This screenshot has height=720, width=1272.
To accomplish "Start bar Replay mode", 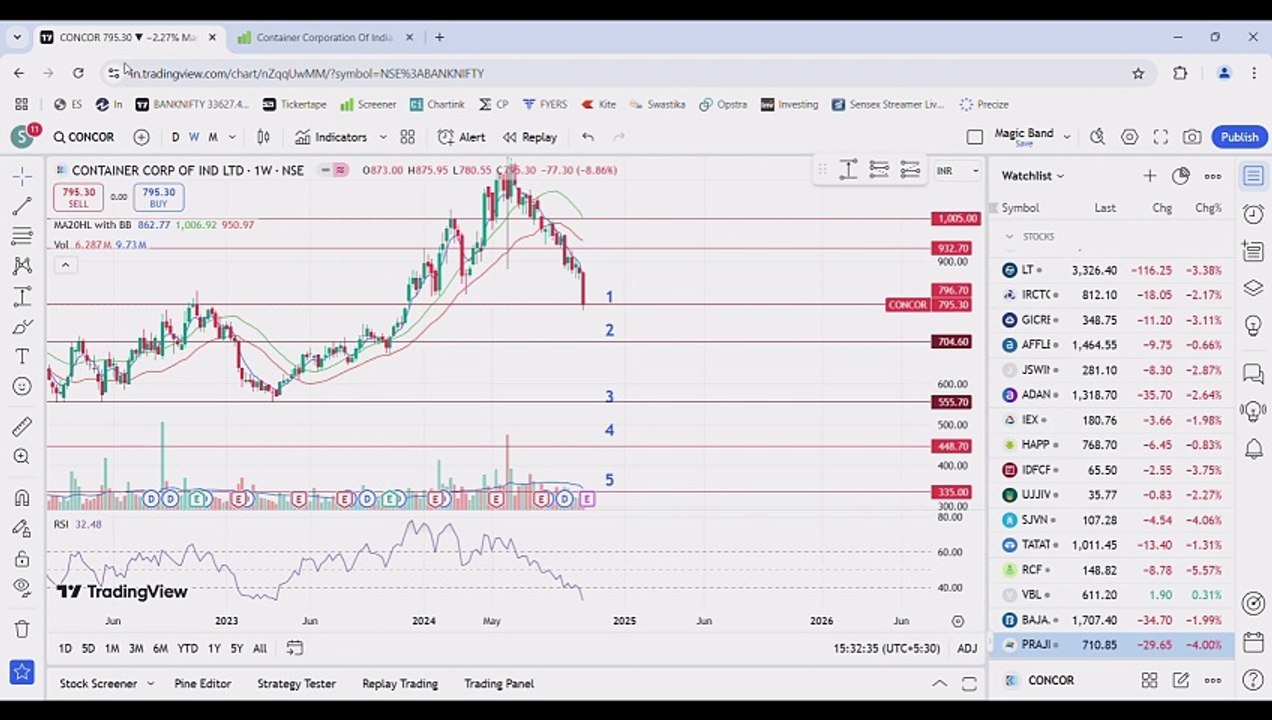I will pyautogui.click(x=530, y=137).
